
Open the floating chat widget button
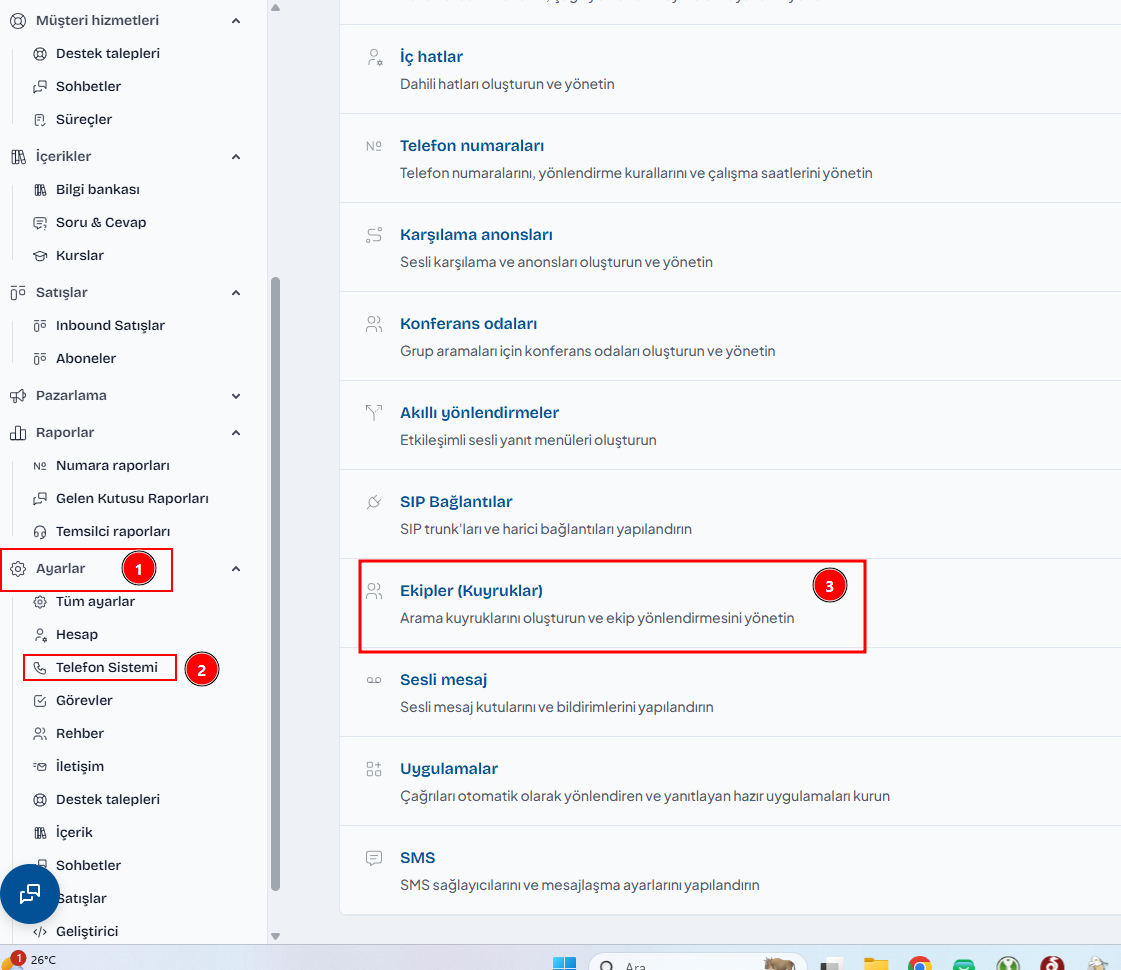pyautogui.click(x=29, y=894)
